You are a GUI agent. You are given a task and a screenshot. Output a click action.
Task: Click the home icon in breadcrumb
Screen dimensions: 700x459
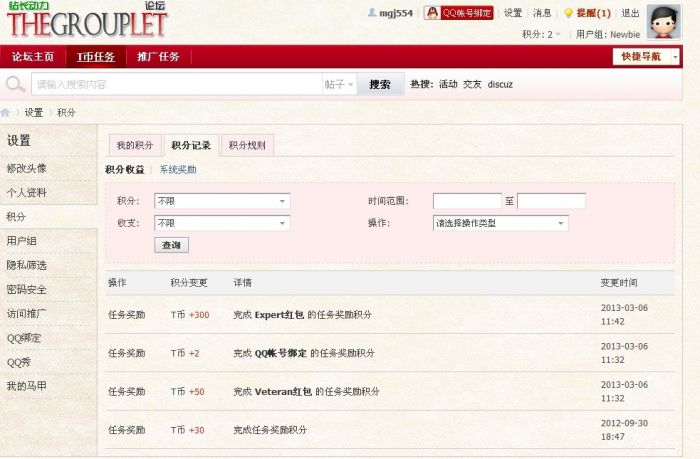pyautogui.click(x=7, y=113)
